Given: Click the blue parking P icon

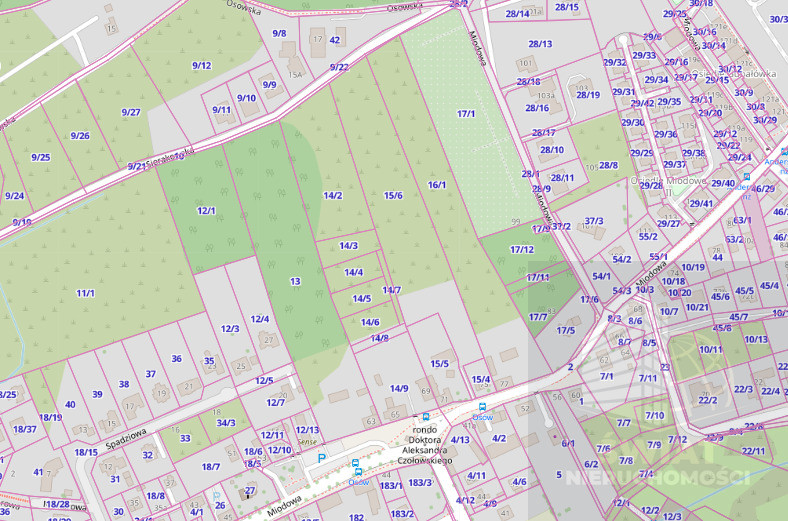Looking at the screenshot, I should tap(322, 458).
